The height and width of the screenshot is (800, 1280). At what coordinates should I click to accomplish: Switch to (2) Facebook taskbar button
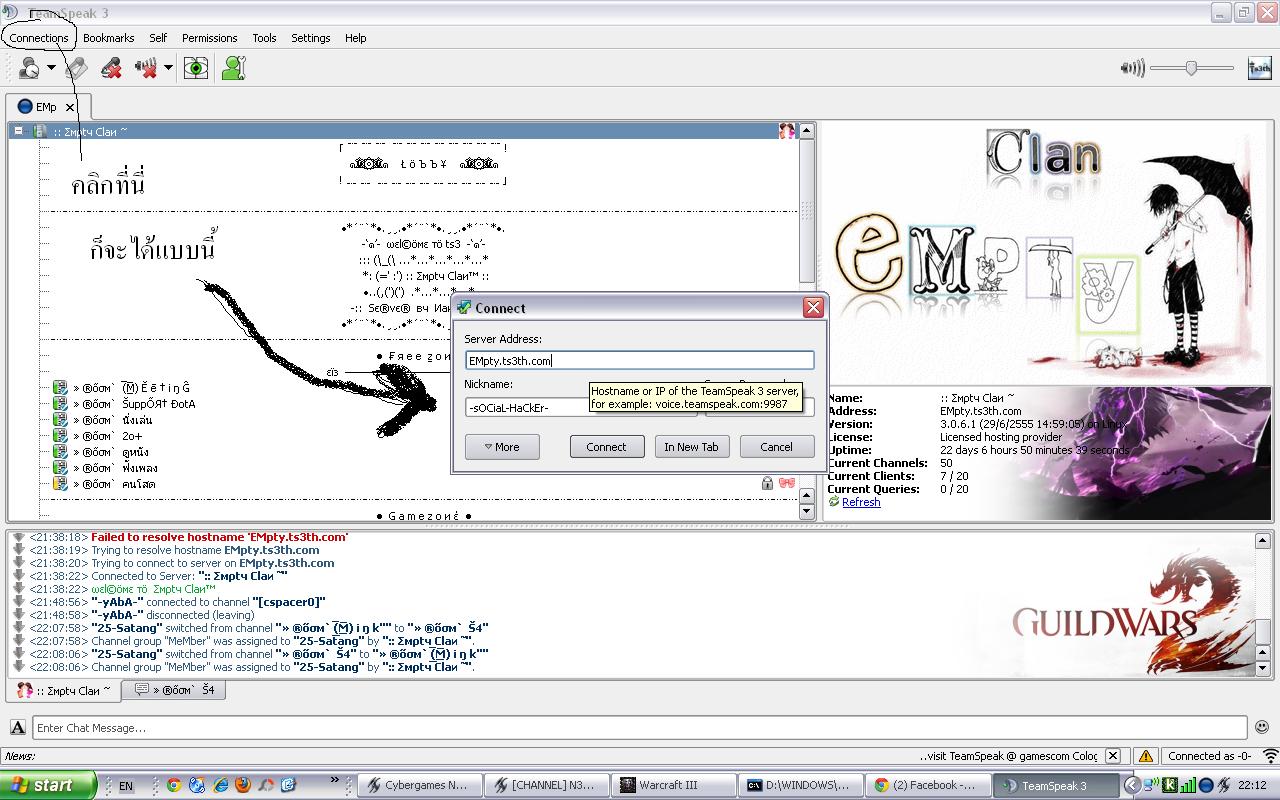pyautogui.click(x=927, y=785)
